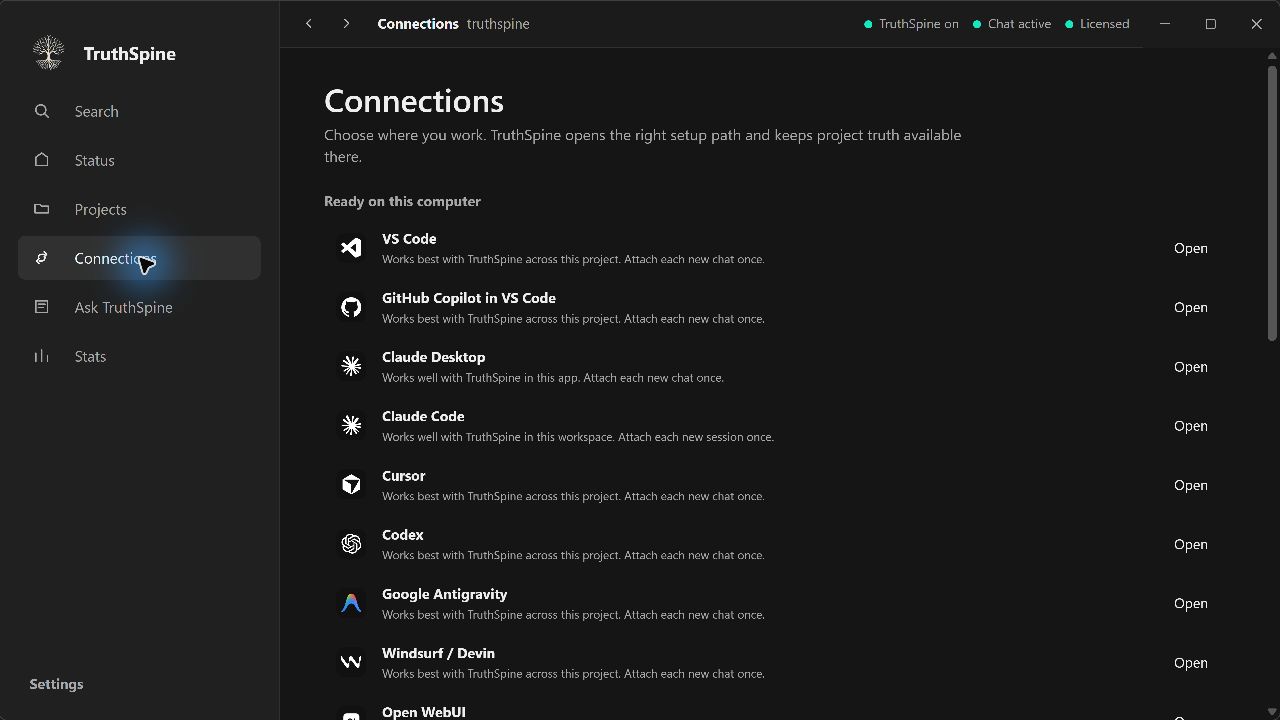Click the Connections plug icon in sidebar
1280x720 pixels.
coord(42,258)
